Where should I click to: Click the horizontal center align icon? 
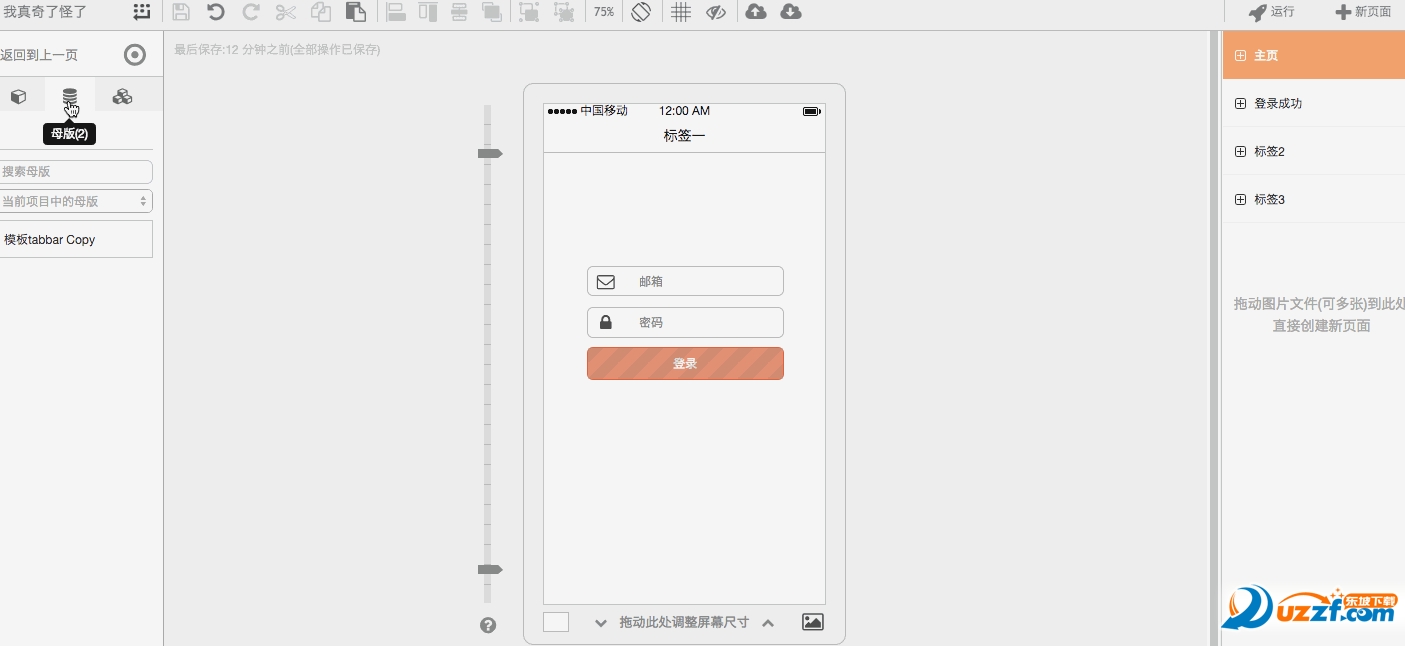460,12
